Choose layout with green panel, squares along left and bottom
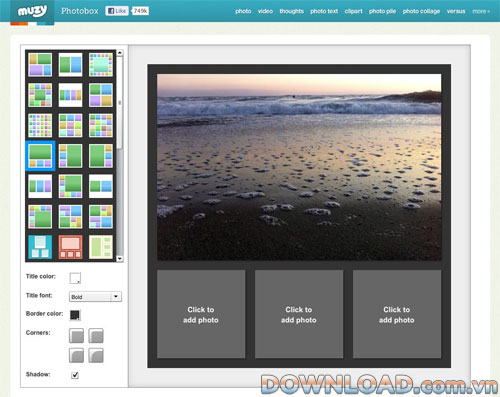 70,186
